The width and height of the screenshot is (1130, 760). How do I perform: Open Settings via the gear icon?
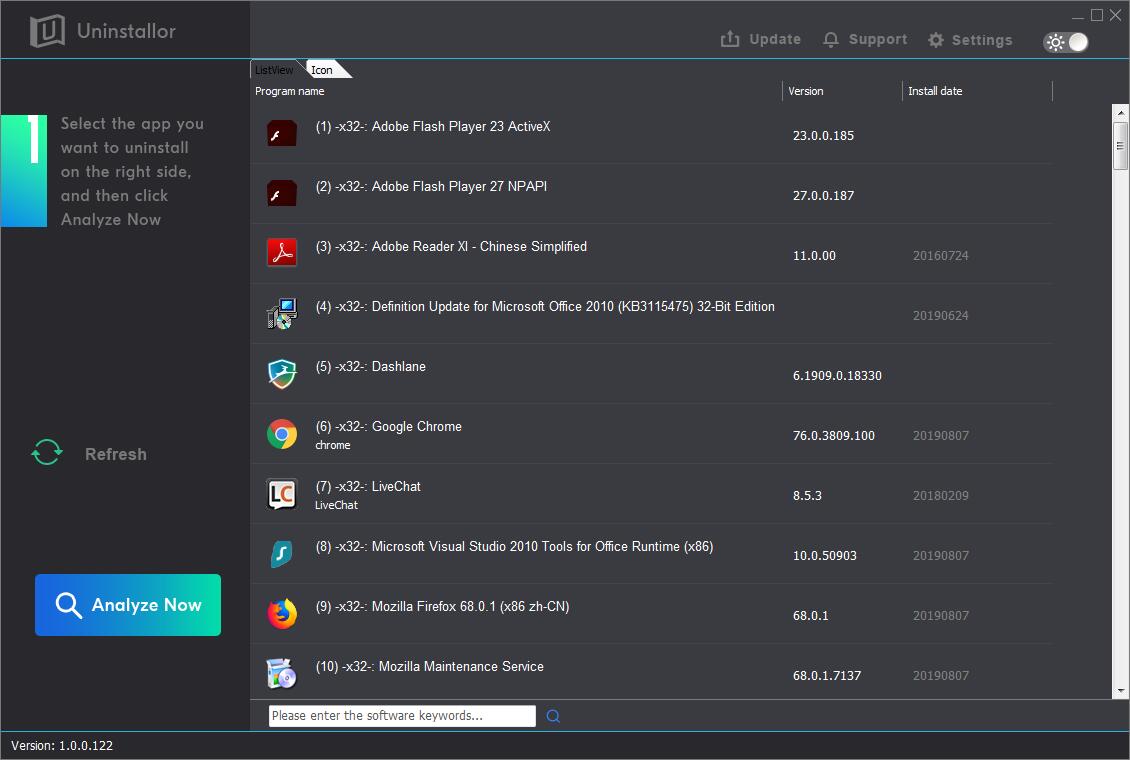click(935, 40)
